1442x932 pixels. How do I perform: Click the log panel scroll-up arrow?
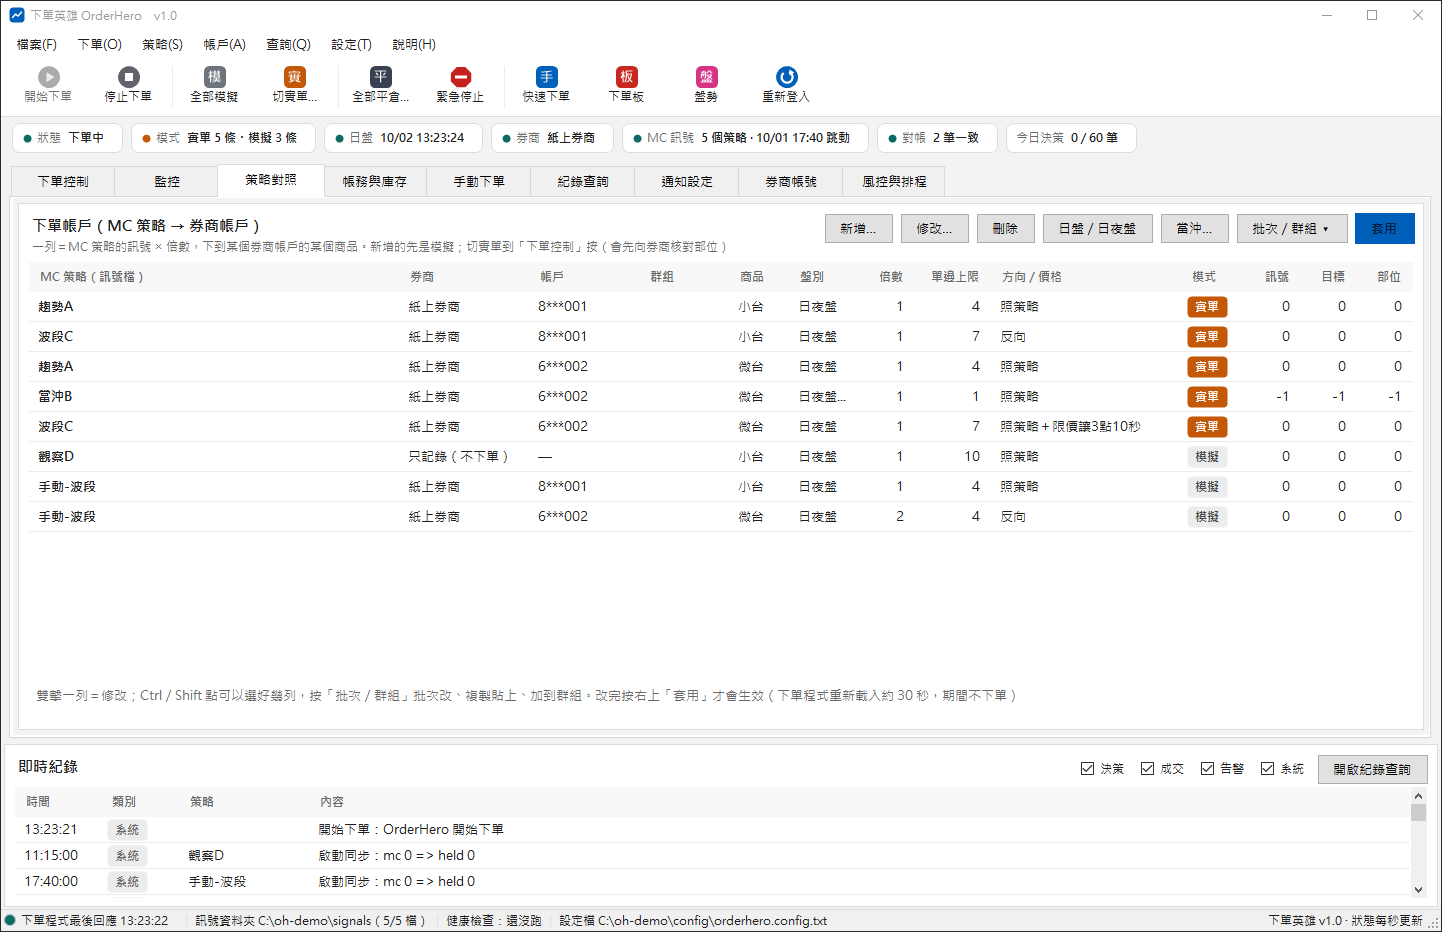(1418, 796)
